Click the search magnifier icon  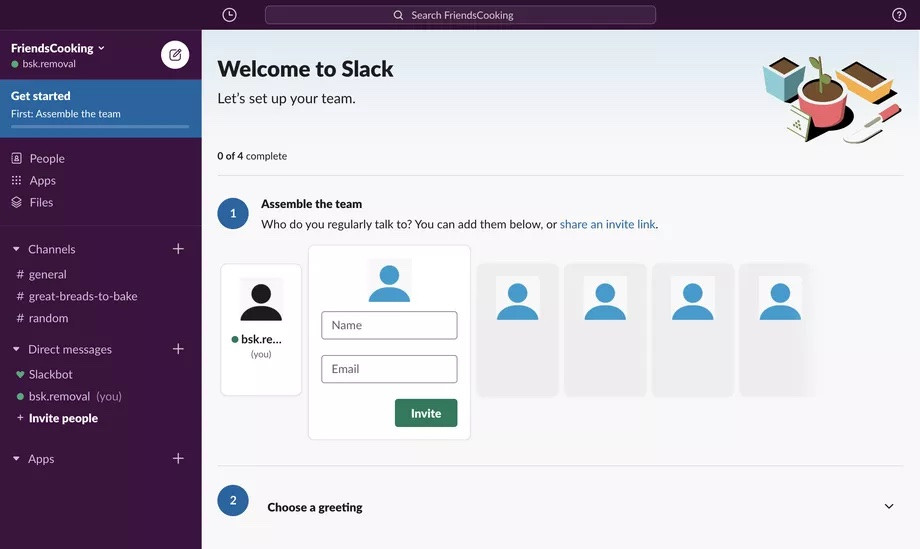398,15
